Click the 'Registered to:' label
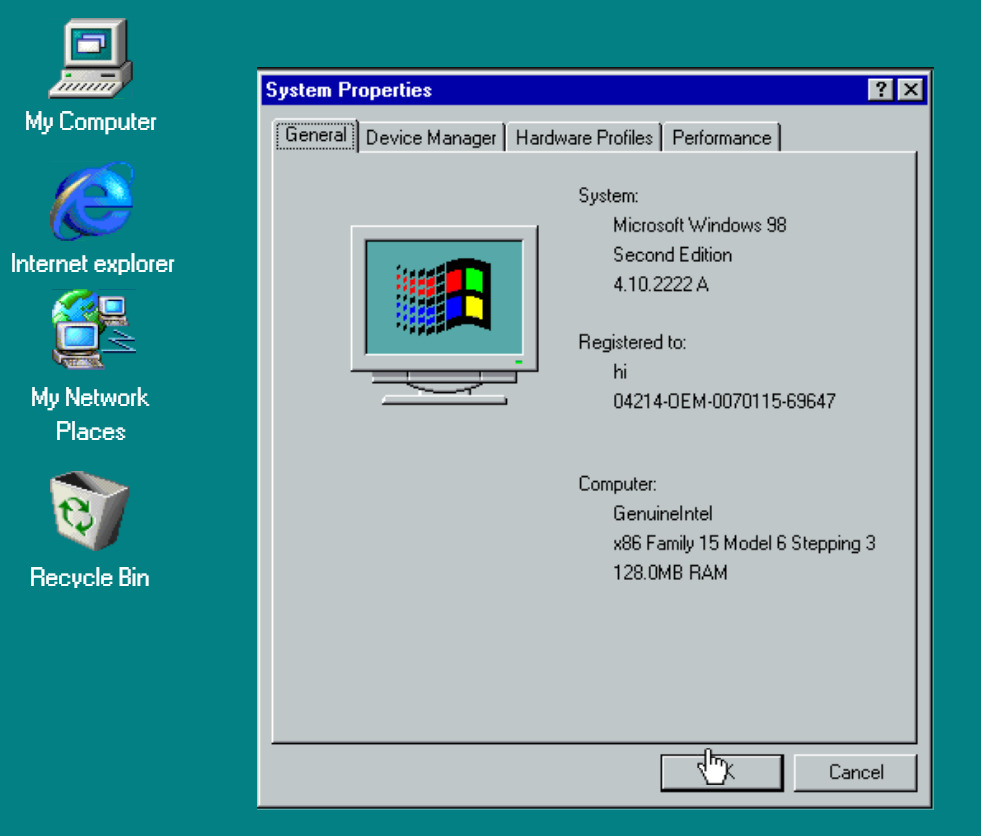 [x=632, y=342]
